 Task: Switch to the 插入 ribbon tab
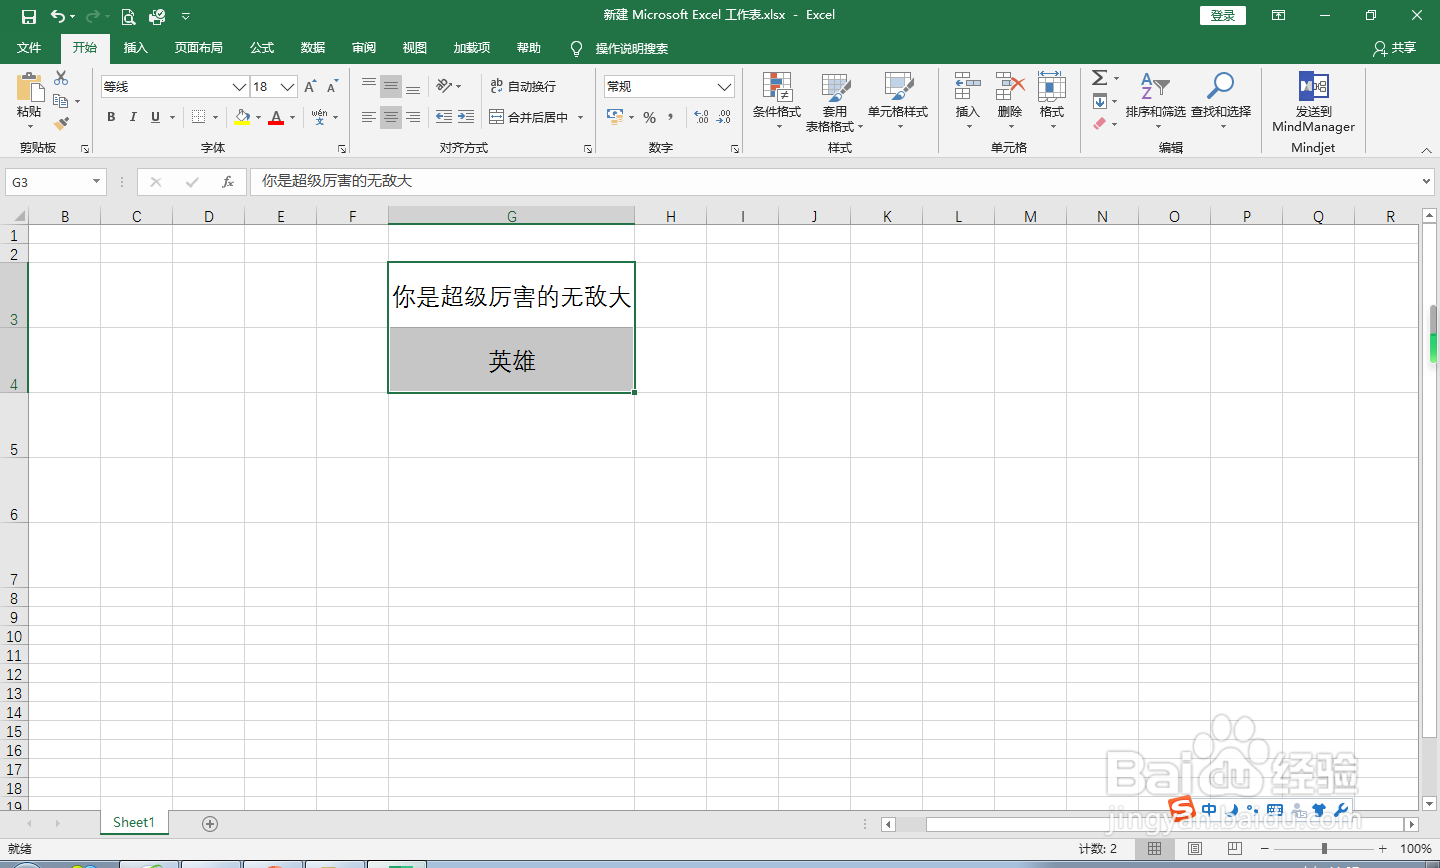(136, 48)
